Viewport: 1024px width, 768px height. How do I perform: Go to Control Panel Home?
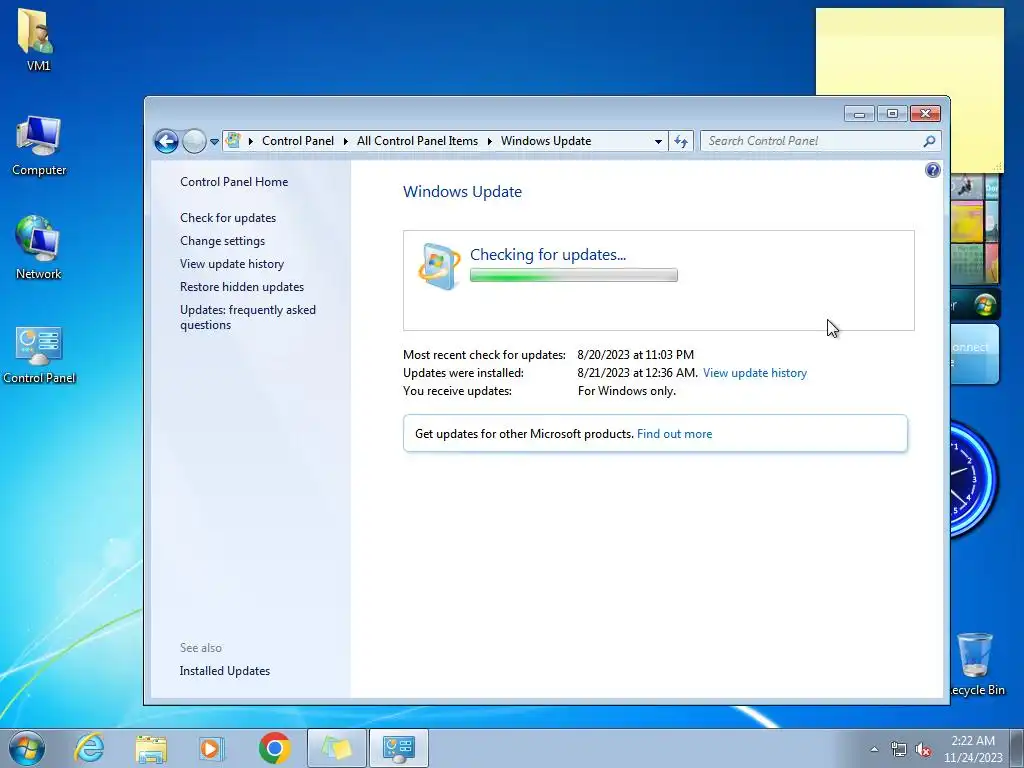(x=234, y=182)
